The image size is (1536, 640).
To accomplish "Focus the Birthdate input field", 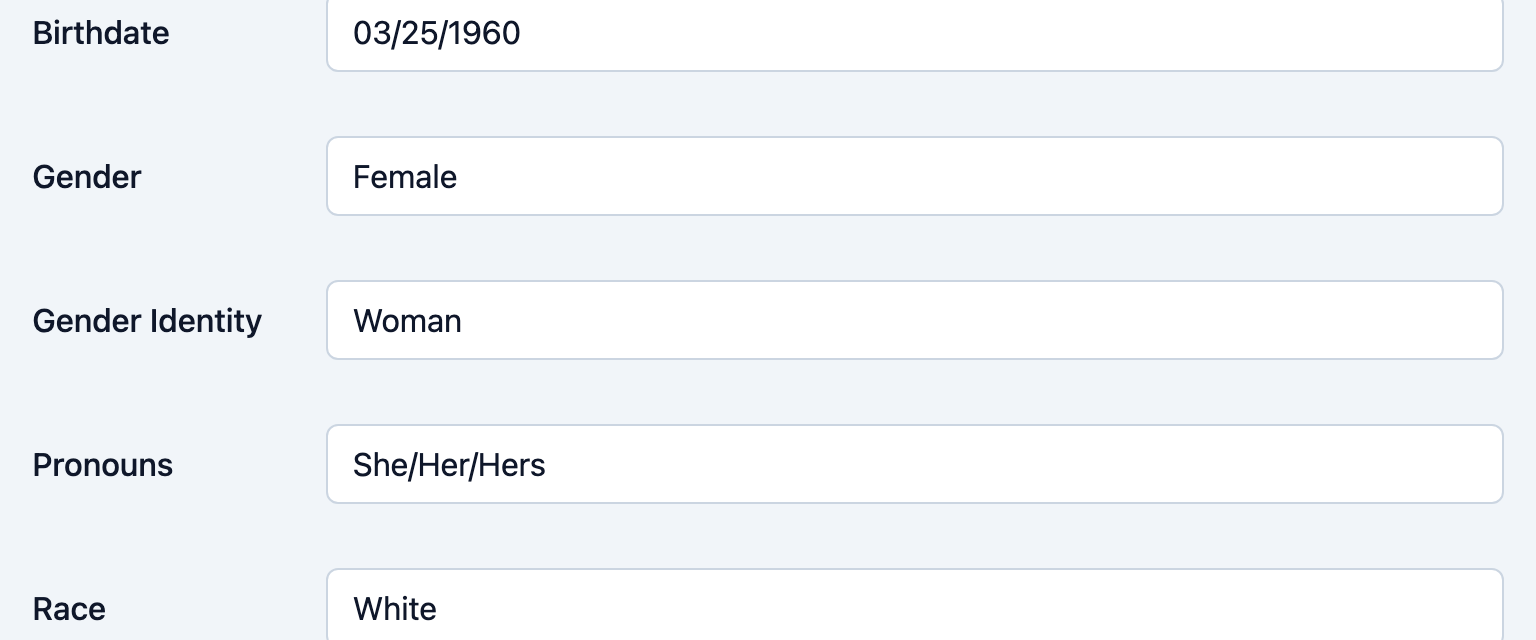I will click(914, 33).
